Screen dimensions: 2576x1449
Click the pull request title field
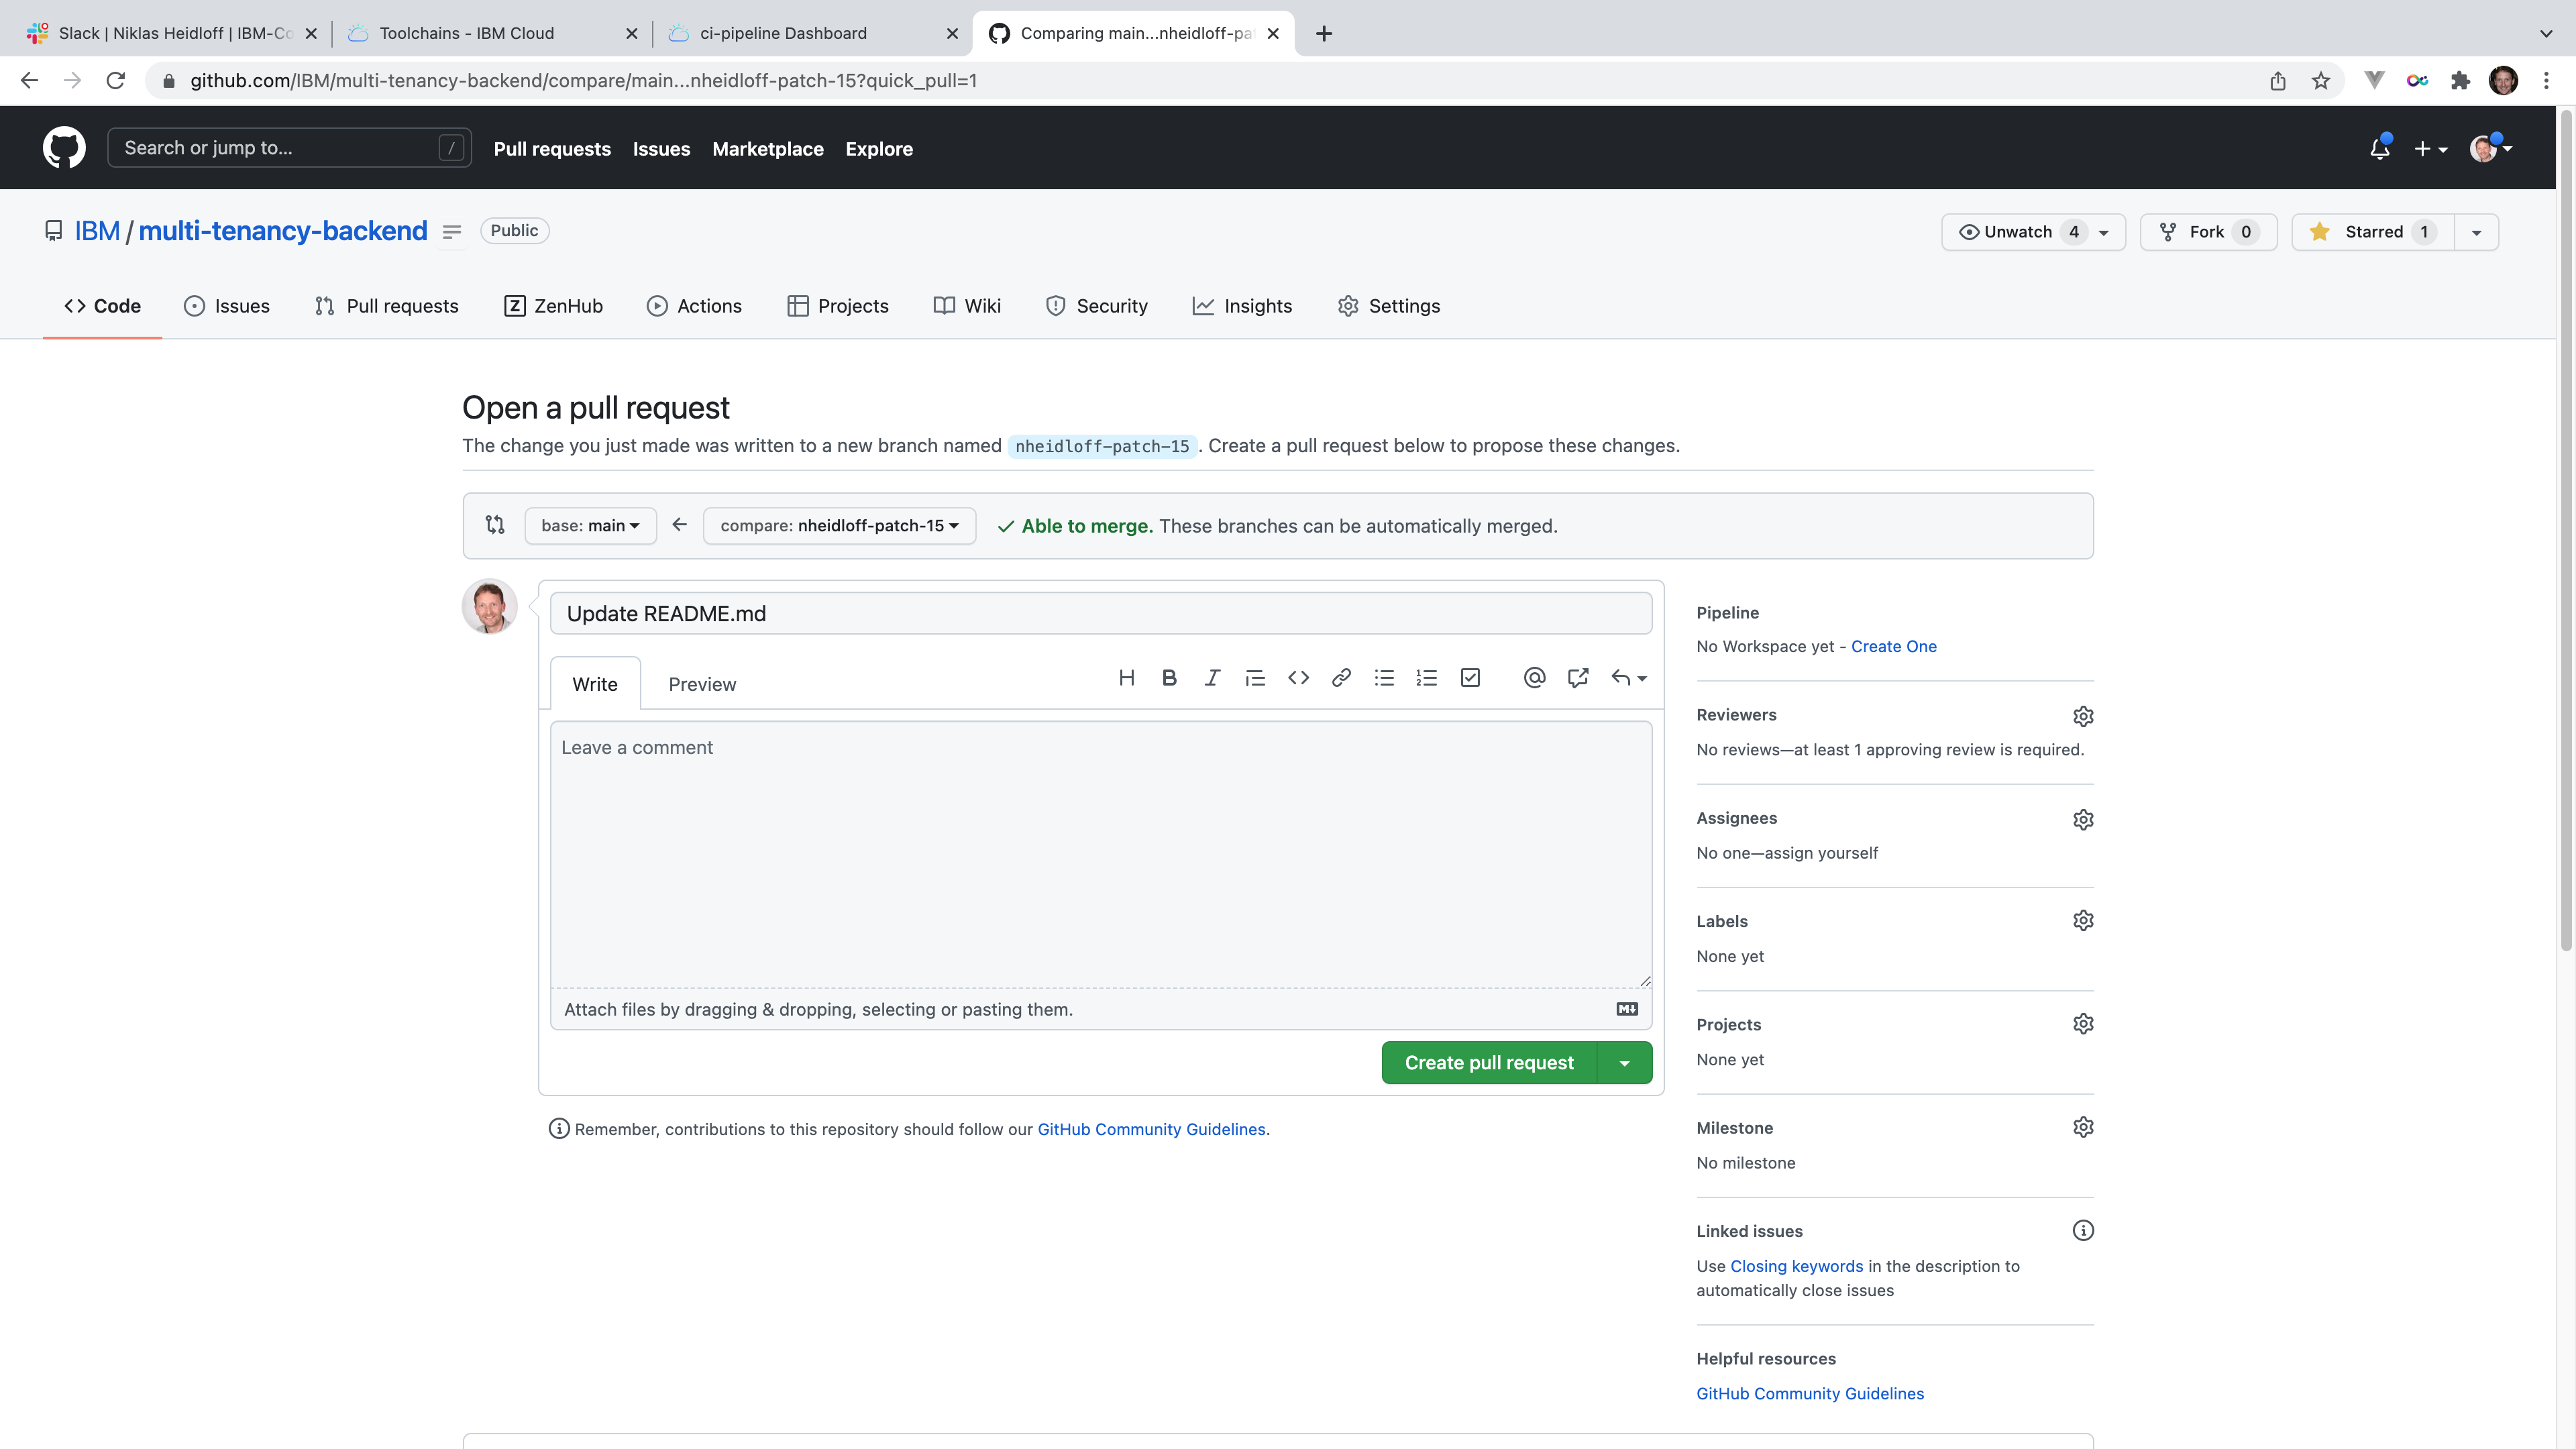click(1100, 614)
